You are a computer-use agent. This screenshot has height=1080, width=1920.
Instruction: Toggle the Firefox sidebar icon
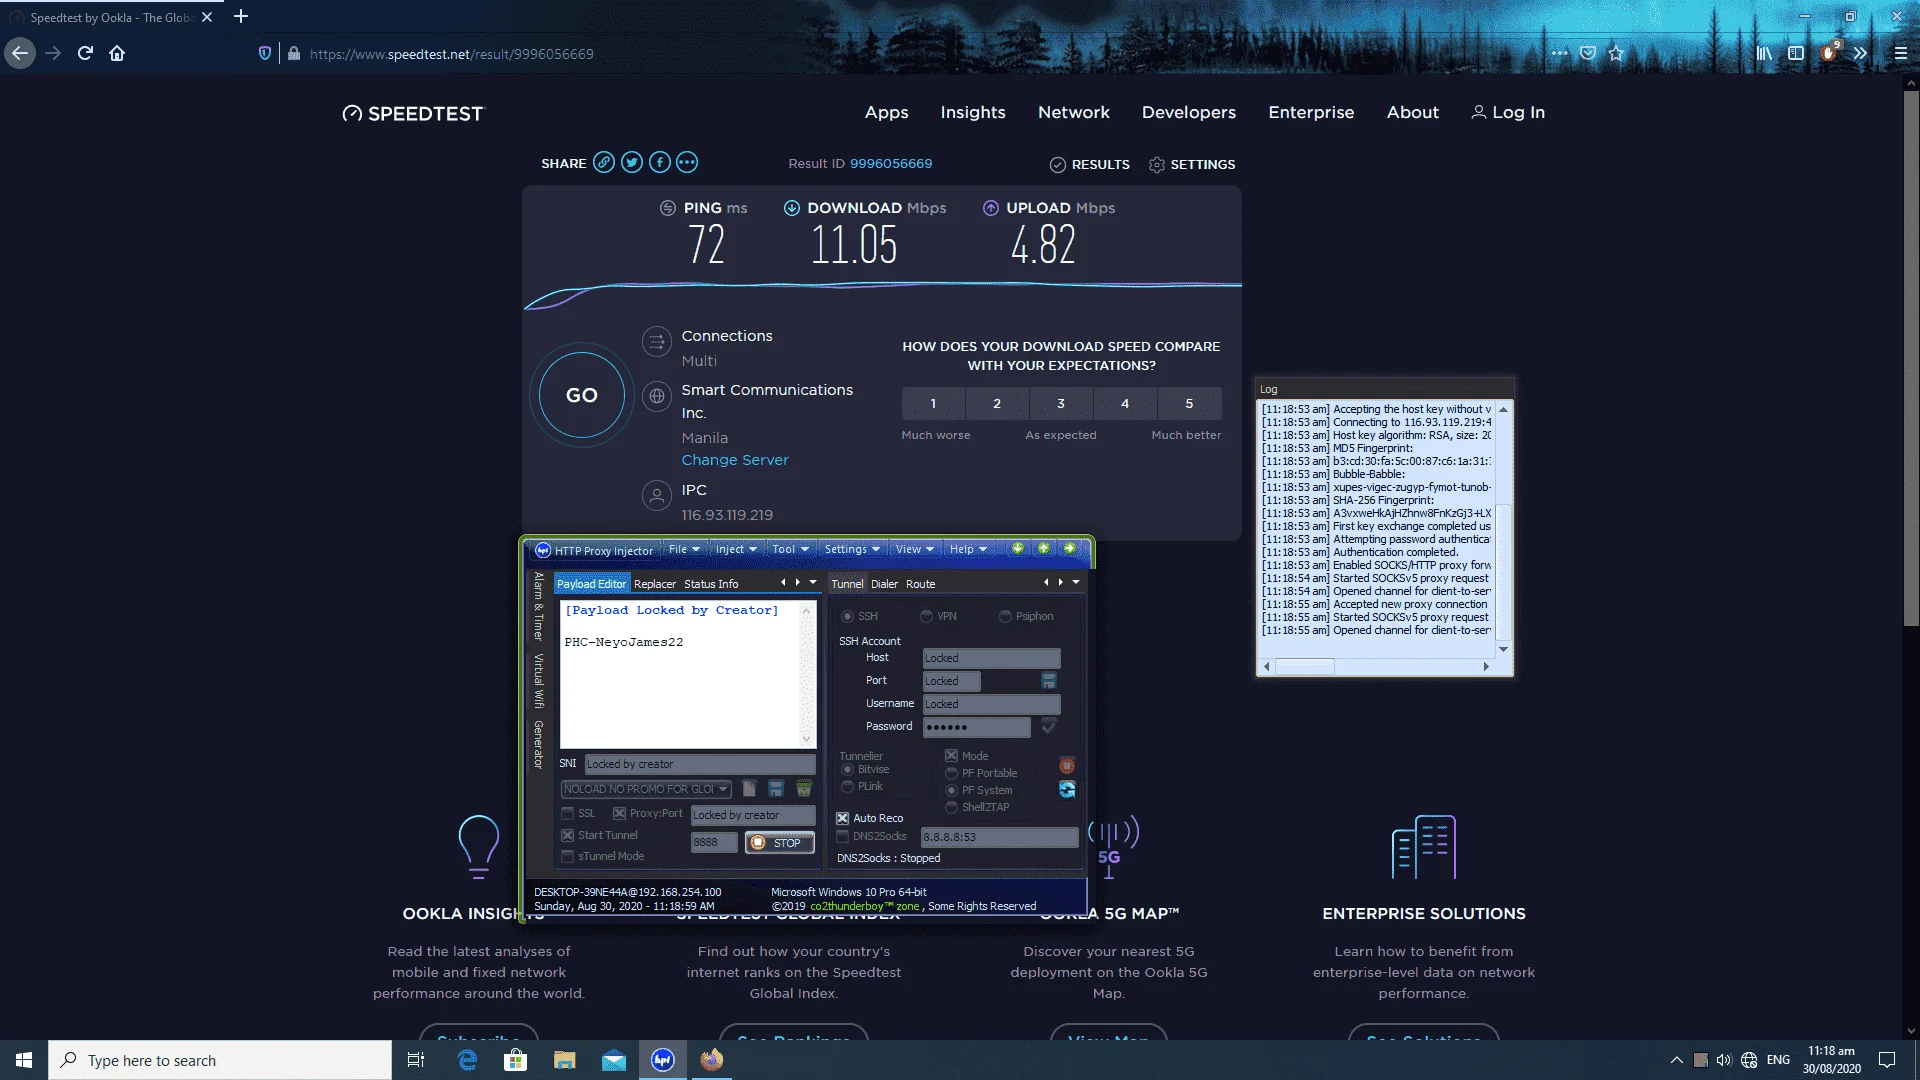tap(1796, 53)
